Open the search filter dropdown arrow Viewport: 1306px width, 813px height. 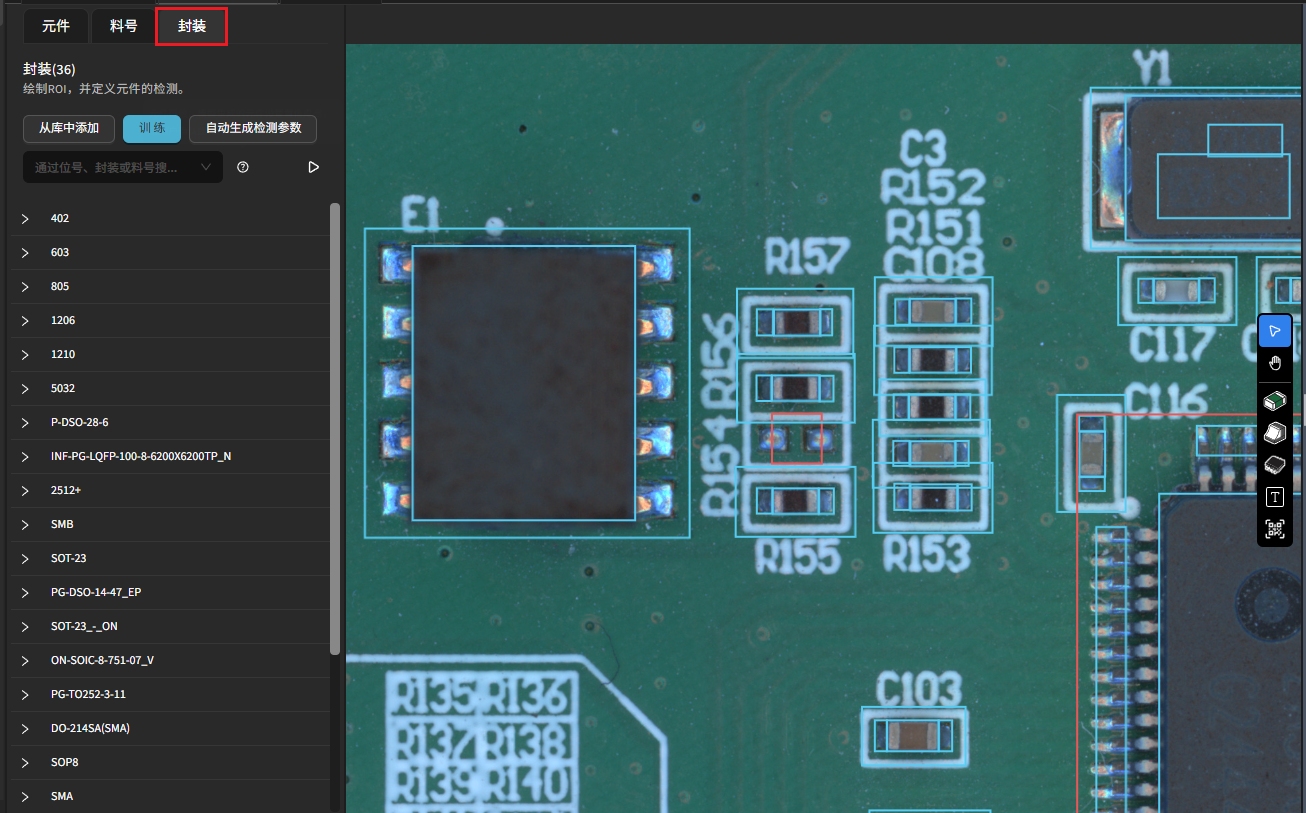point(206,167)
